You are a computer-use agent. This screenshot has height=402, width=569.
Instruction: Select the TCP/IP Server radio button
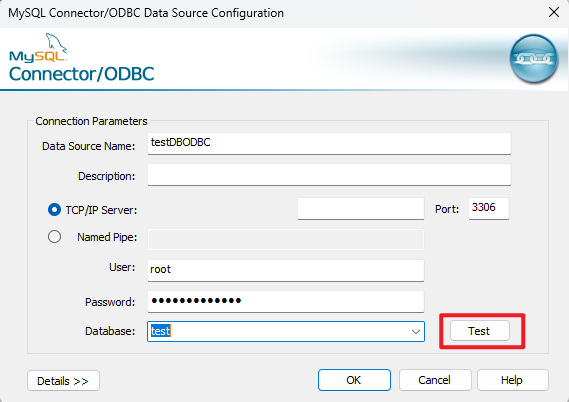coord(54,210)
